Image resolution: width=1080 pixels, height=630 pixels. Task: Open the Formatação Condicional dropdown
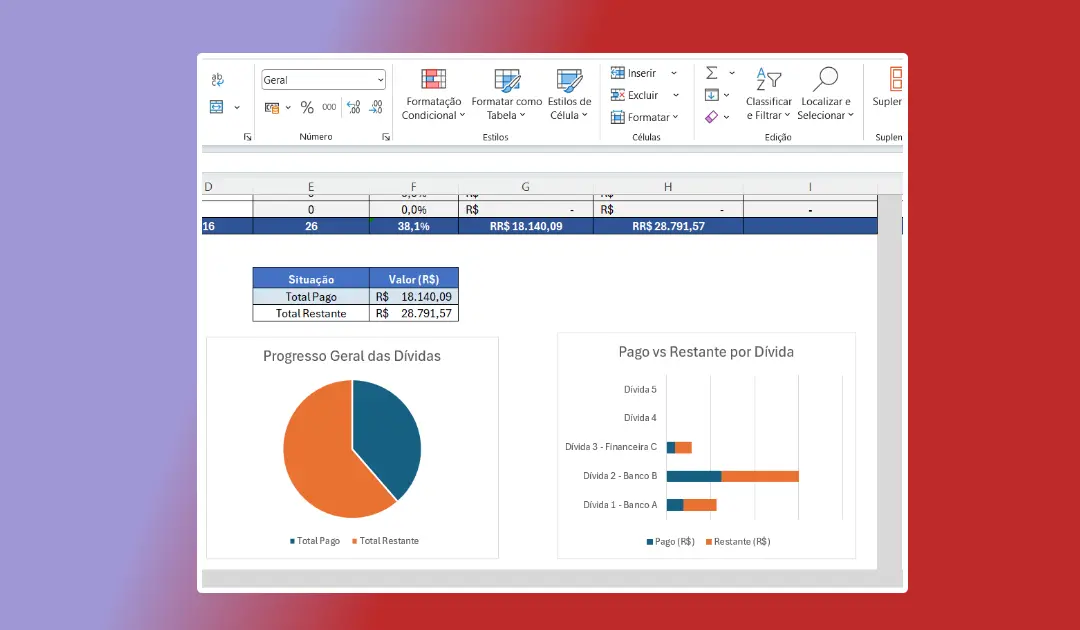pos(433,95)
